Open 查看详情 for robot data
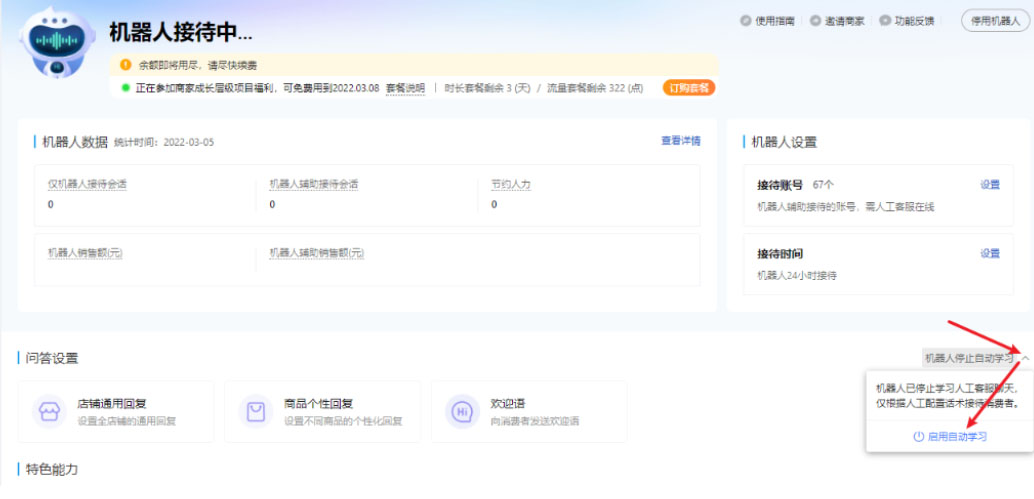The width and height of the screenshot is (1034, 499). (681, 140)
